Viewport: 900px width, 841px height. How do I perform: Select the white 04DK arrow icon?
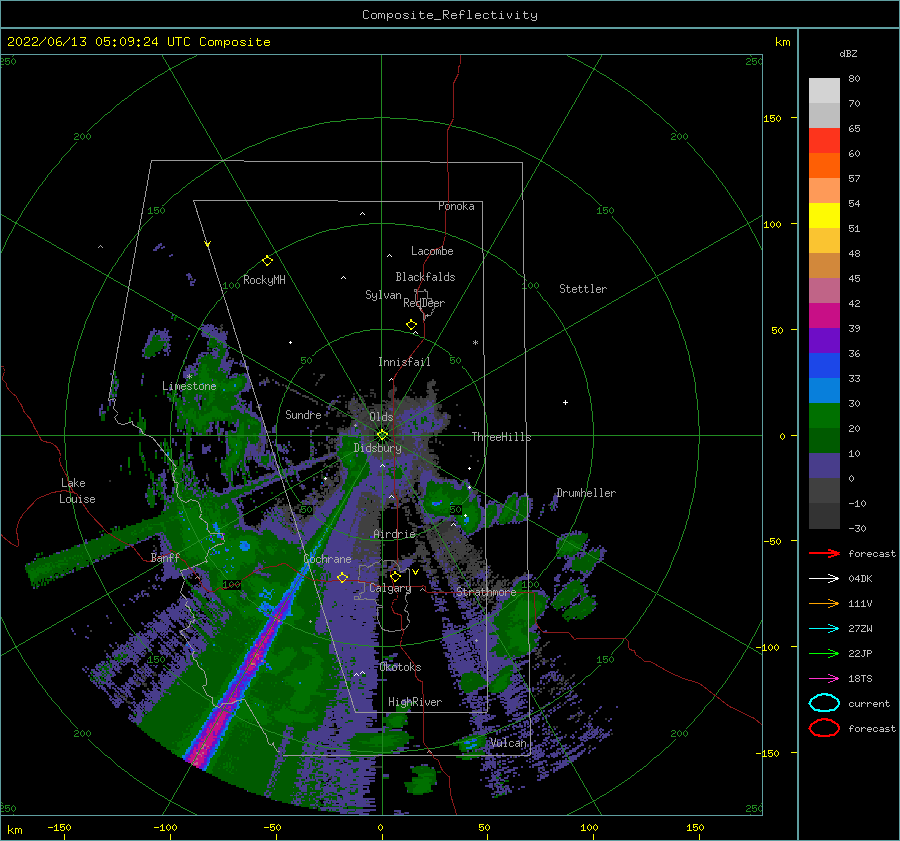[824, 579]
